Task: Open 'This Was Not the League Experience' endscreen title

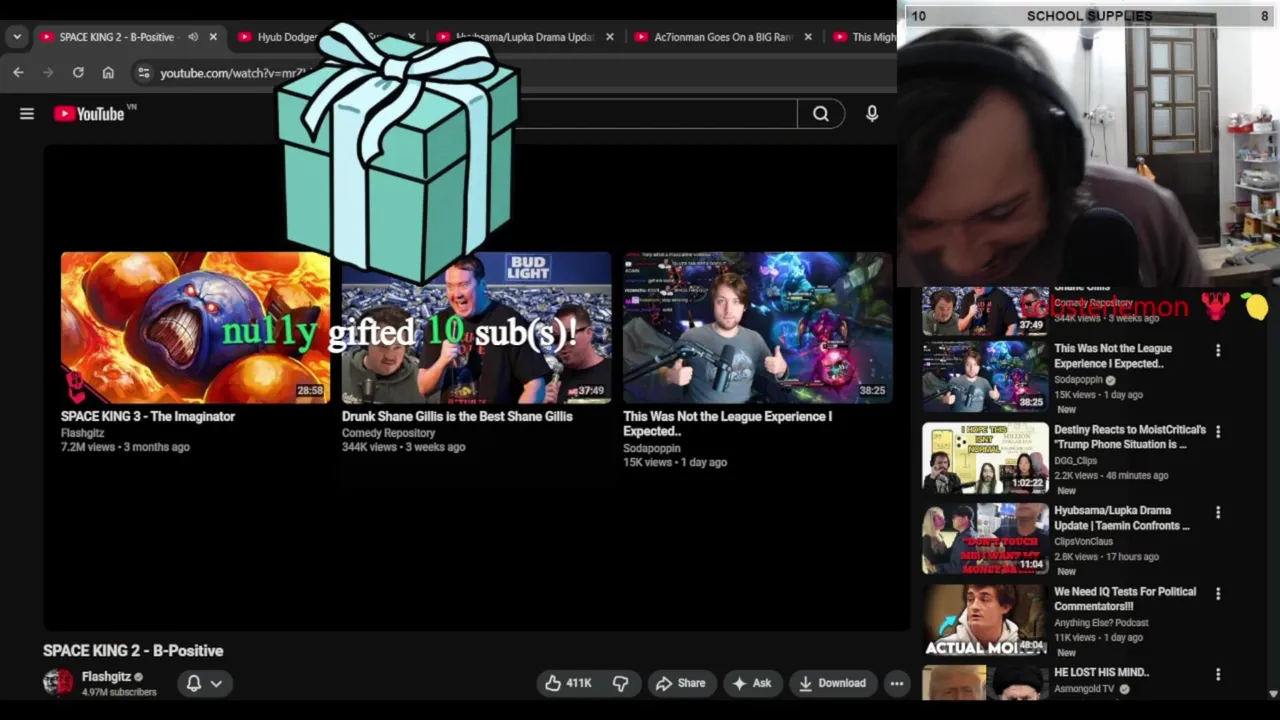Action: click(x=728, y=424)
